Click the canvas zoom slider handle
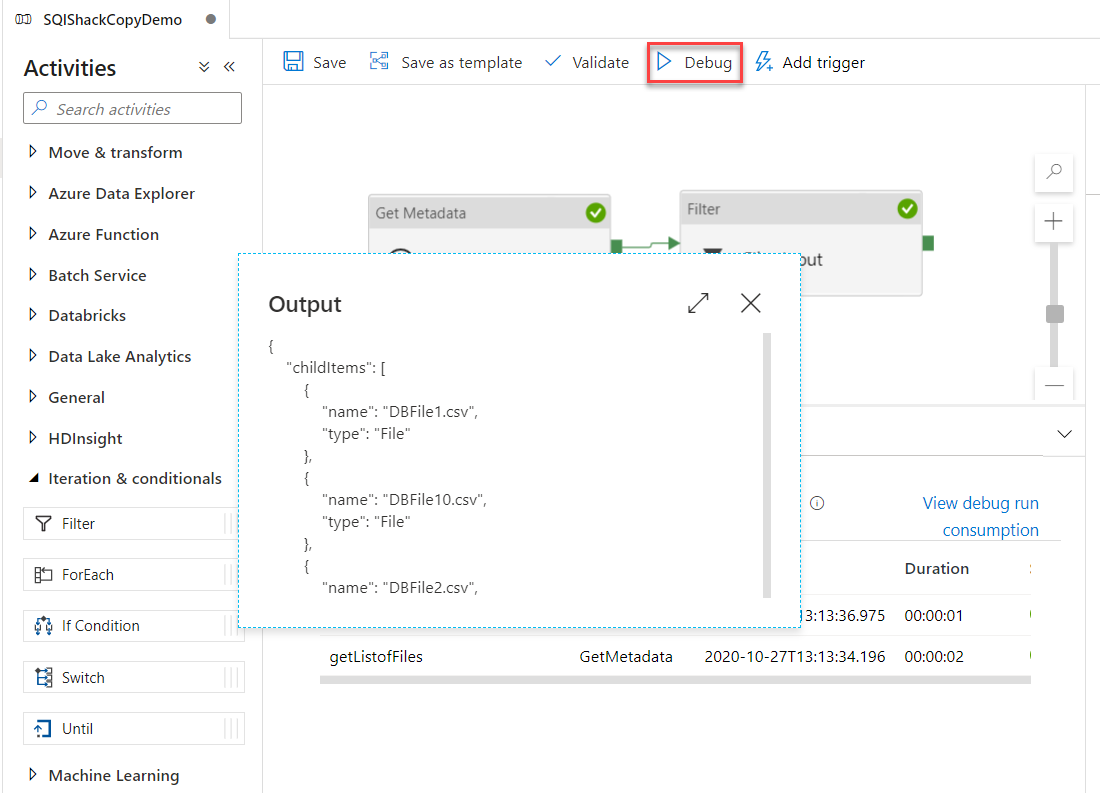Viewport: 1100px width, 793px height. [x=1054, y=314]
